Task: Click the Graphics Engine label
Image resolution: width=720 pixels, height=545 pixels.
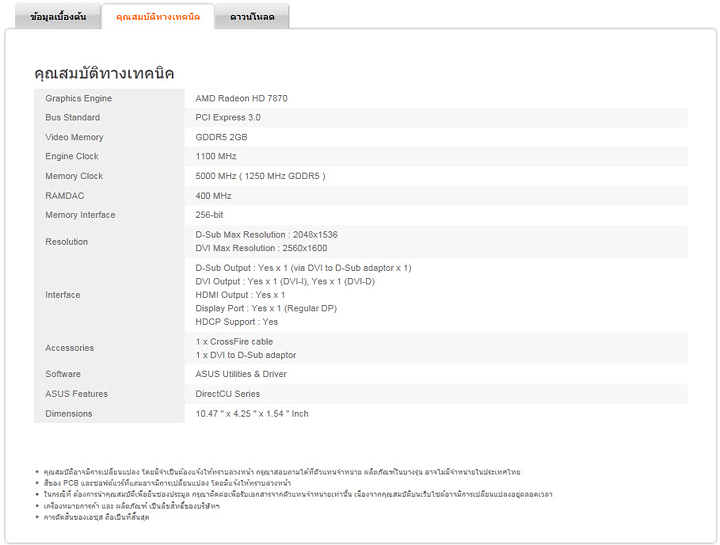Action: click(x=79, y=98)
